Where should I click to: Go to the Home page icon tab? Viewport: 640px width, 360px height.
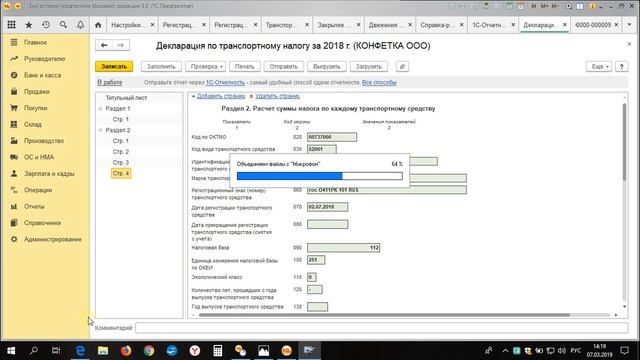(x=98, y=25)
